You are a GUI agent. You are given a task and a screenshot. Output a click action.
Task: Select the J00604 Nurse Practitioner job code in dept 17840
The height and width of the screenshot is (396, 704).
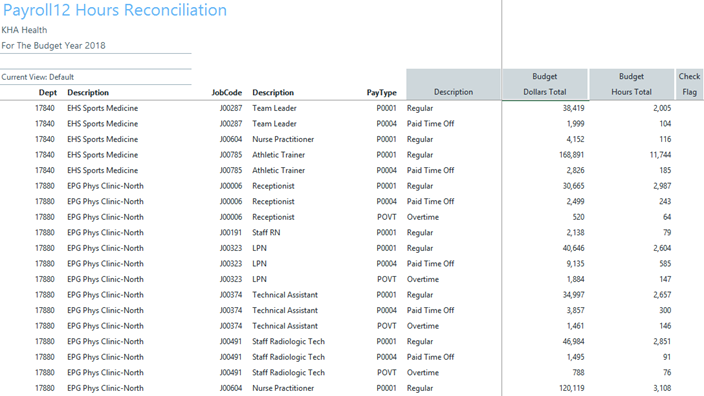tap(231, 139)
